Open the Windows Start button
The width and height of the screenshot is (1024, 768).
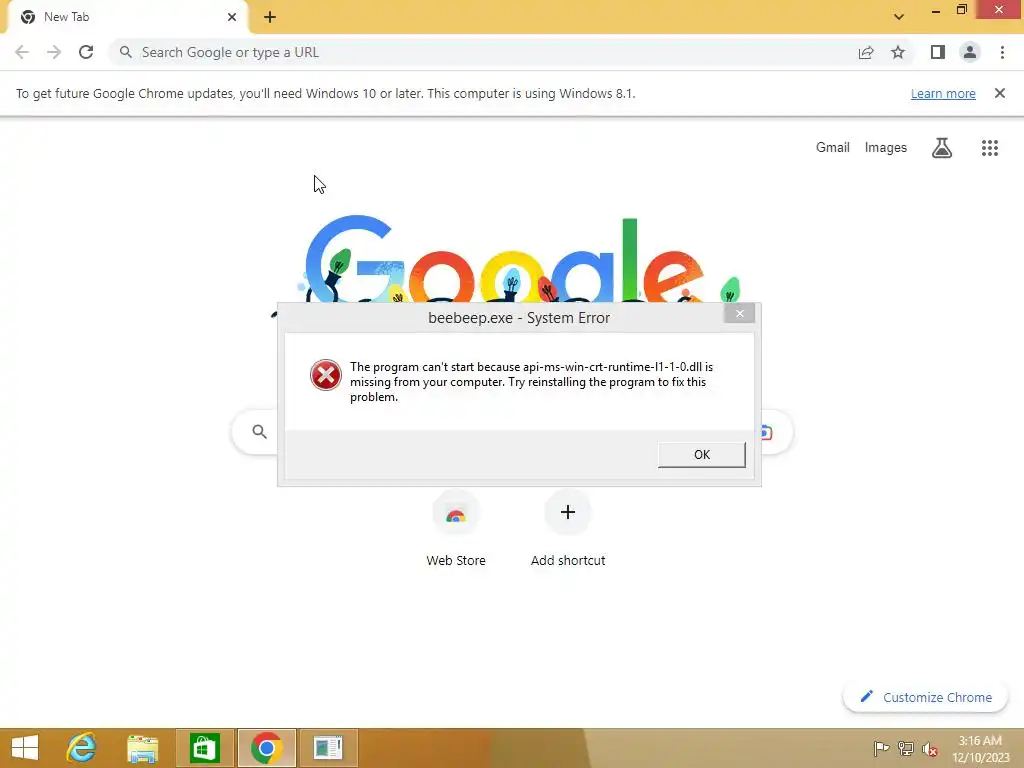click(x=25, y=748)
